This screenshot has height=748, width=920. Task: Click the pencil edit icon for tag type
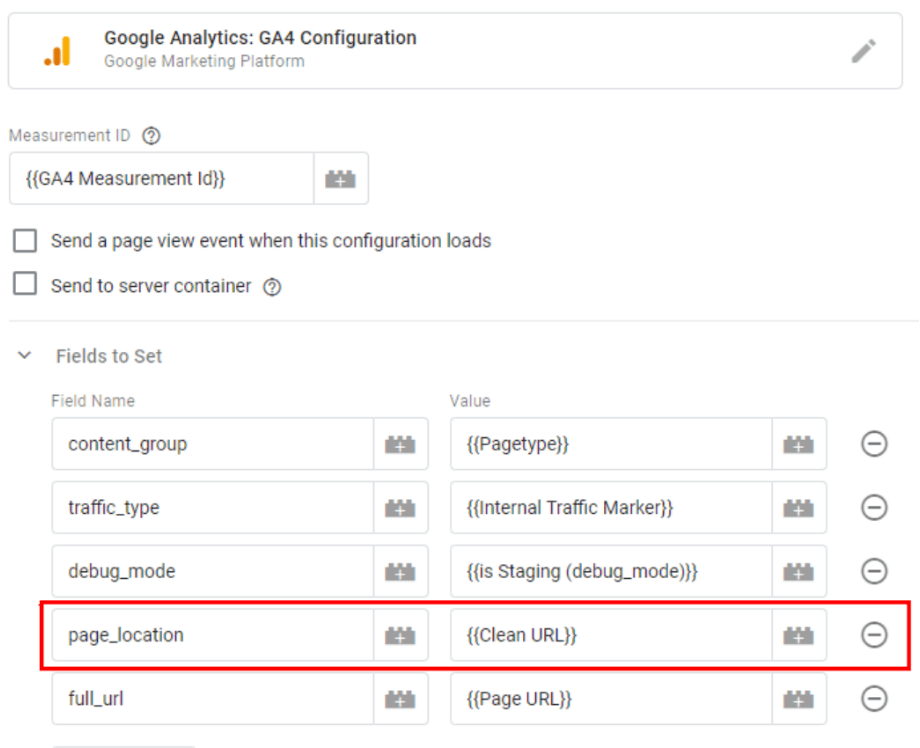[863, 51]
